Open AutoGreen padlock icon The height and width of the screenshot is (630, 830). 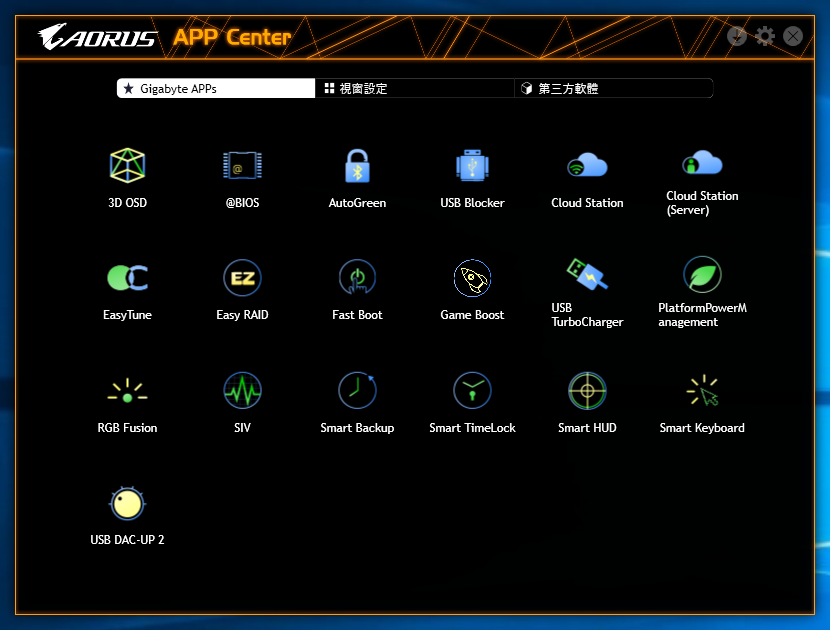(x=357, y=166)
